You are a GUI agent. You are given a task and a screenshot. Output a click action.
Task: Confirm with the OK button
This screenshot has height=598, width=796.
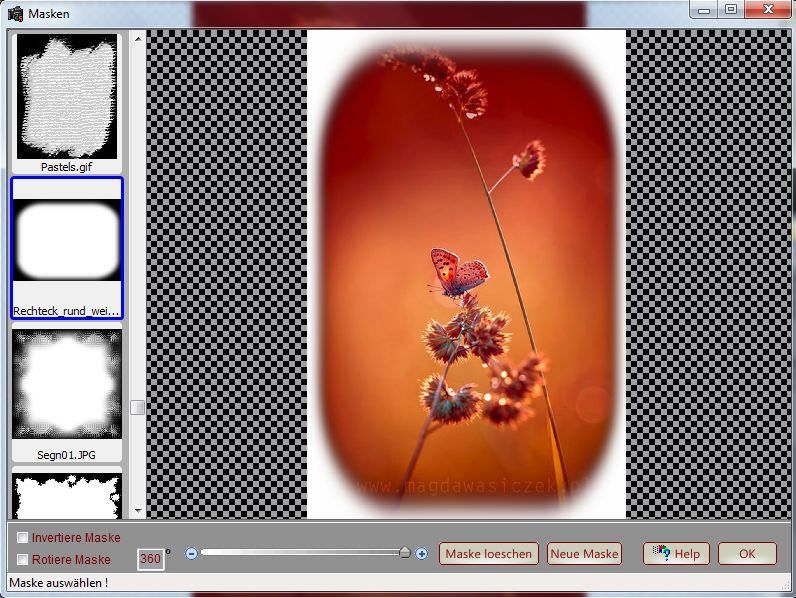point(747,553)
